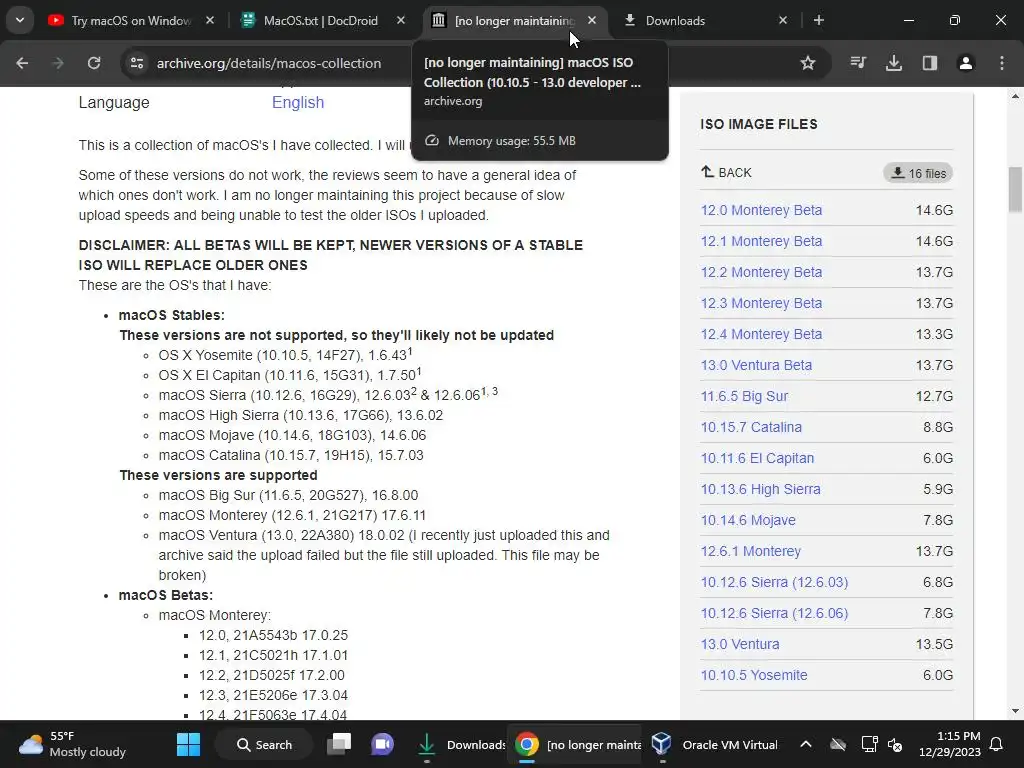Open the tab search dropdown arrow
Viewport: 1024px width, 768px height.
[20, 20]
